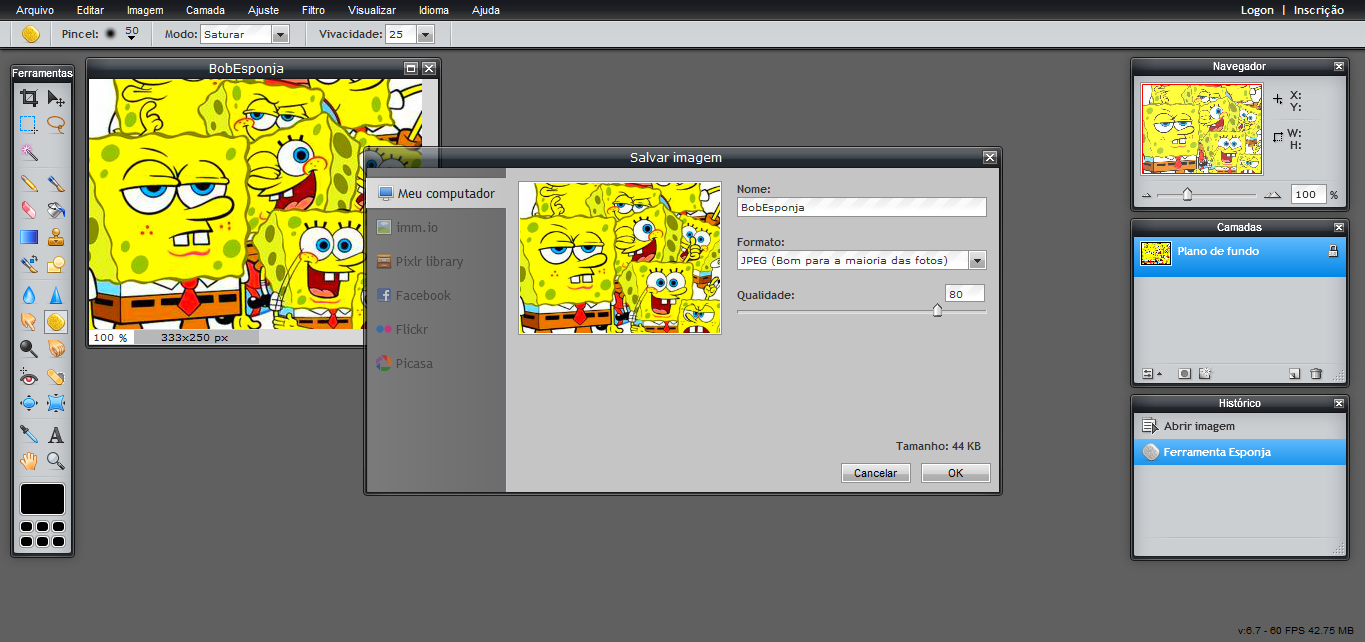1365x642 pixels.
Task: Open the black foreground color swatch
Action: [42, 499]
